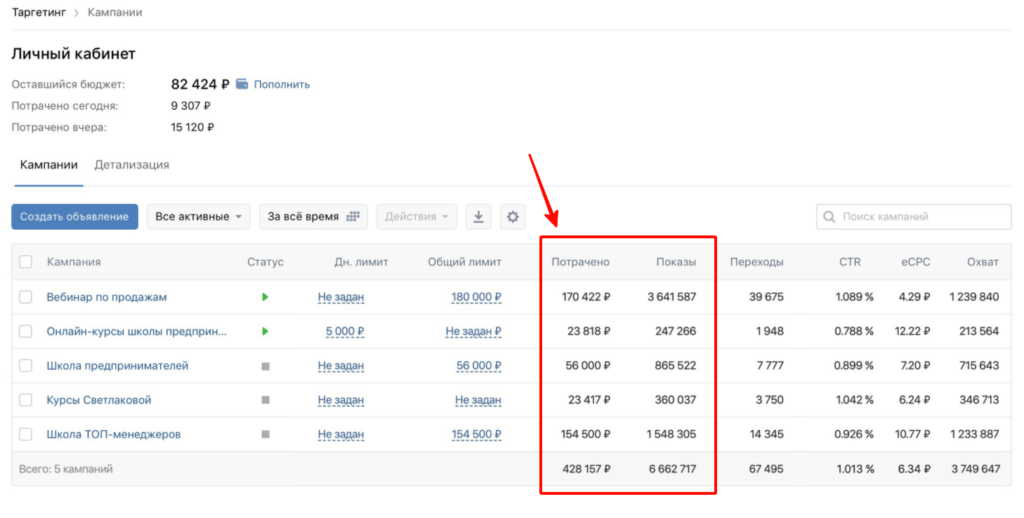Click the download statistics icon
This screenshot has height=518, width=1024.
tap(479, 217)
